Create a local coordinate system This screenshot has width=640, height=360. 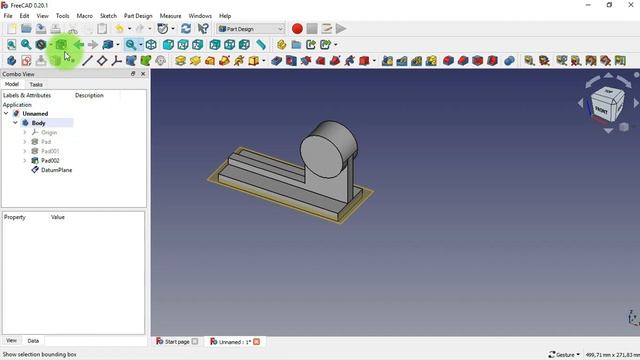coord(117,61)
